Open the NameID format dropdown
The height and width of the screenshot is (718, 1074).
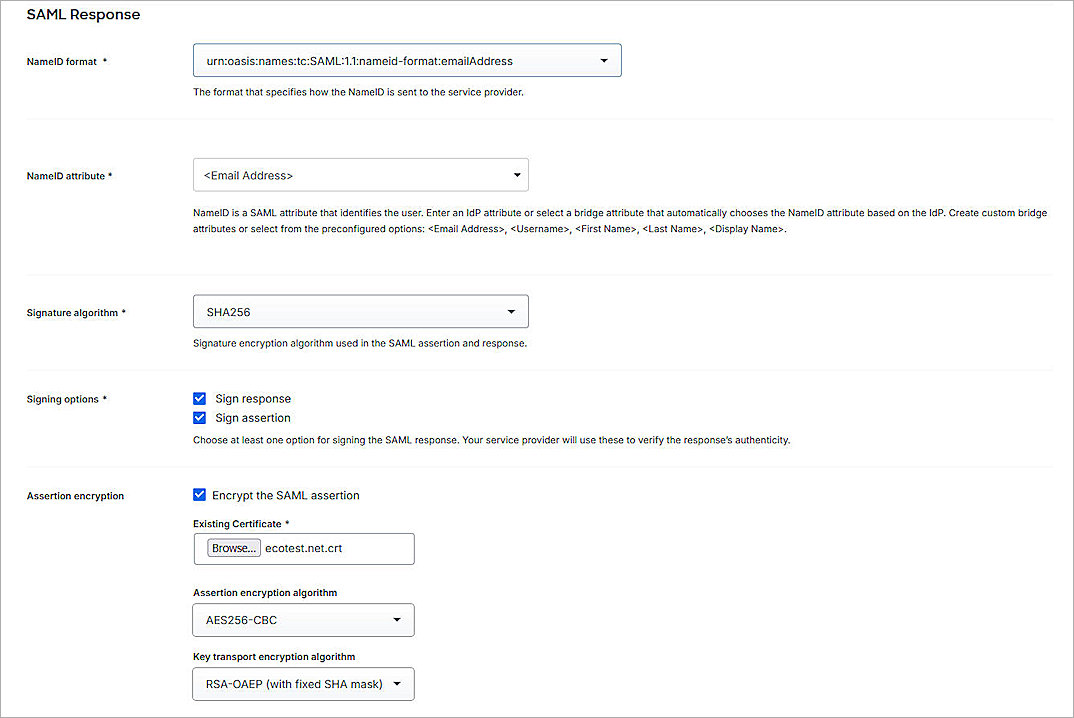click(x=406, y=61)
